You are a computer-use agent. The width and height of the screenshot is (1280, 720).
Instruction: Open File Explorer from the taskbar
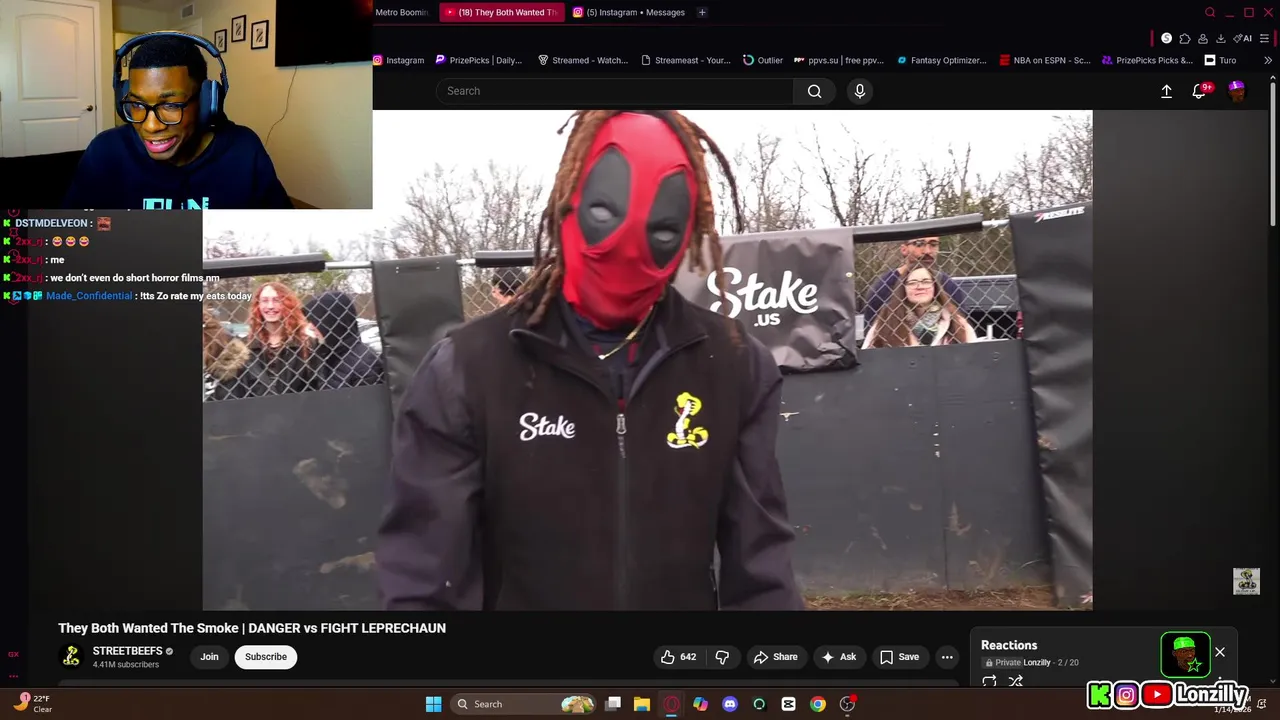tap(642, 704)
